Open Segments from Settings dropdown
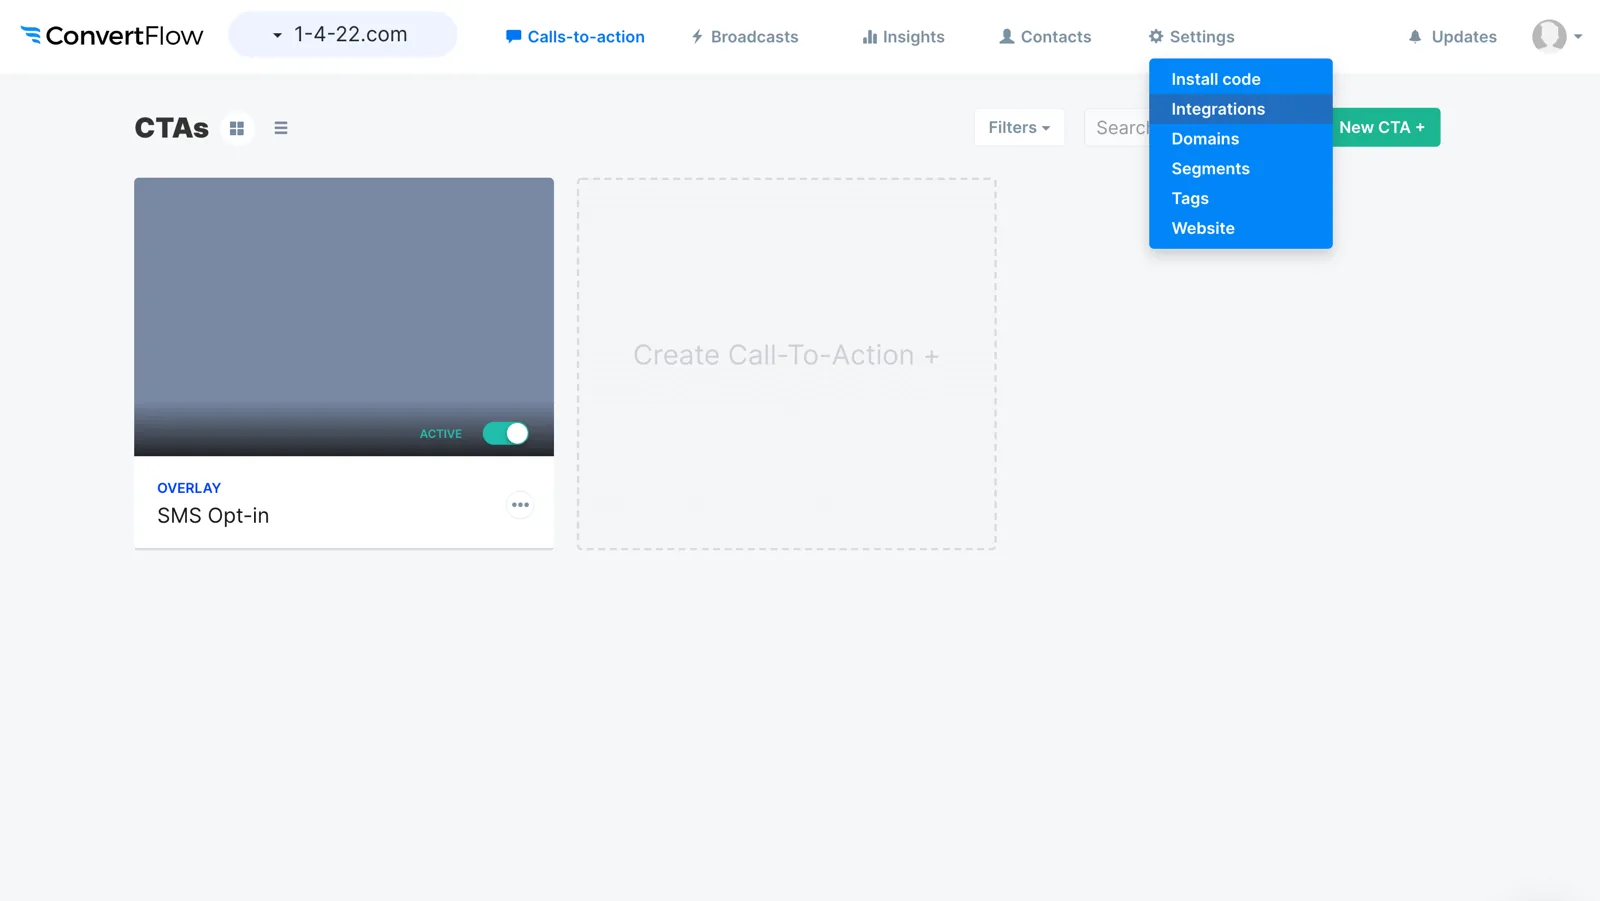The width and height of the screenshot is (1600, 901). pos(1240,169)
